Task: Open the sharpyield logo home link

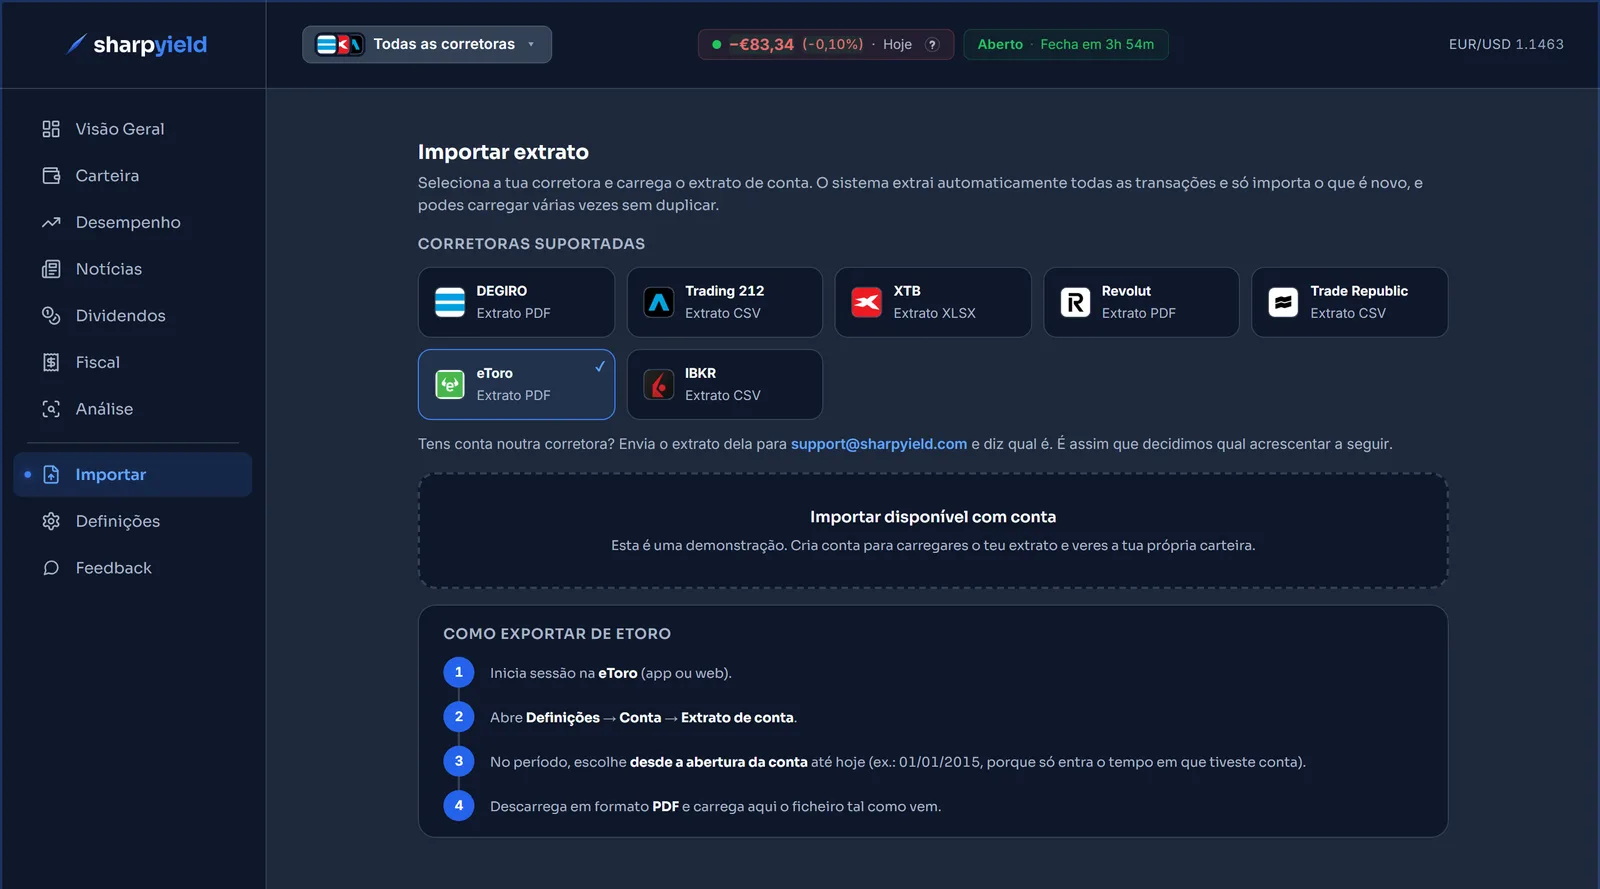Action: pyautogui.click(x=137, y=44)
